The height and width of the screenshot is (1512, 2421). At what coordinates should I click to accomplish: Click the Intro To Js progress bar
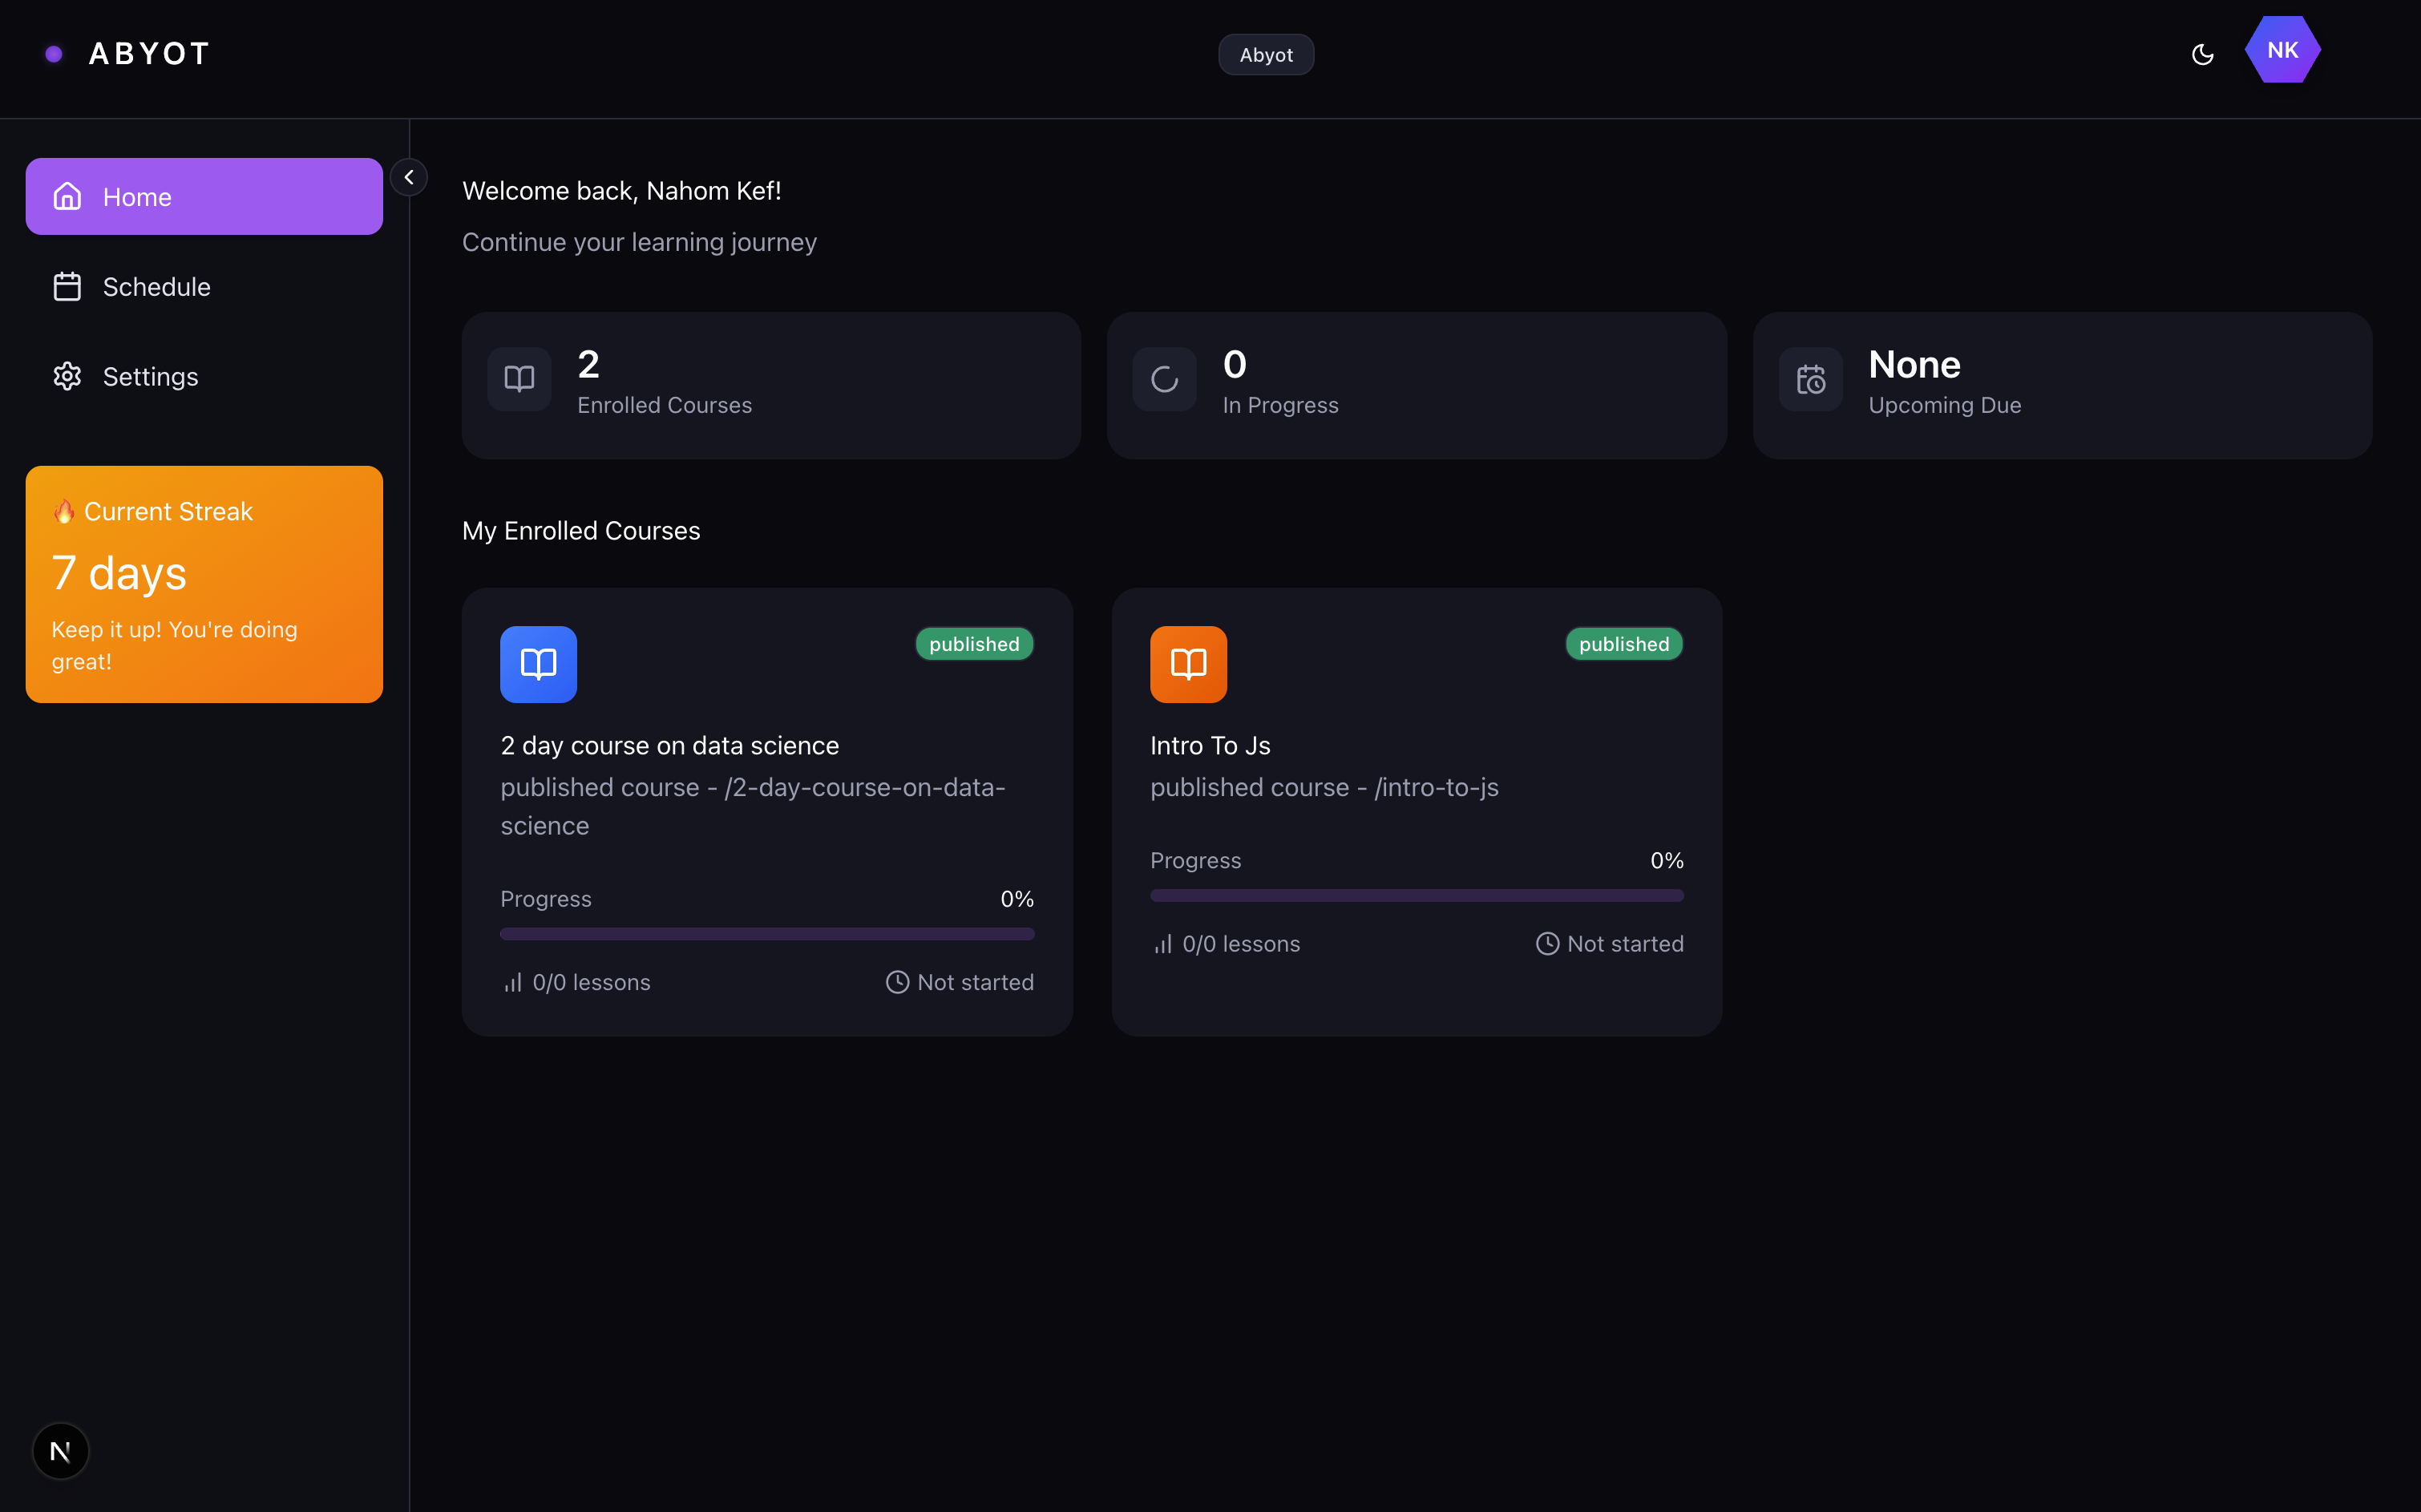coord(1416,895)
